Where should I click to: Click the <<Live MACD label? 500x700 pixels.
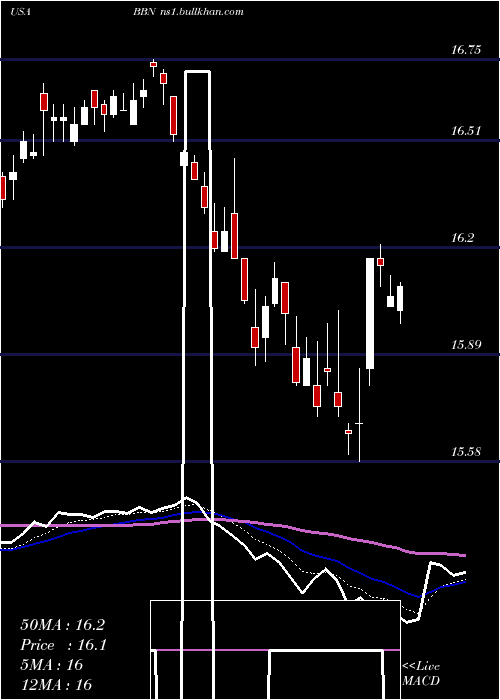421,673
